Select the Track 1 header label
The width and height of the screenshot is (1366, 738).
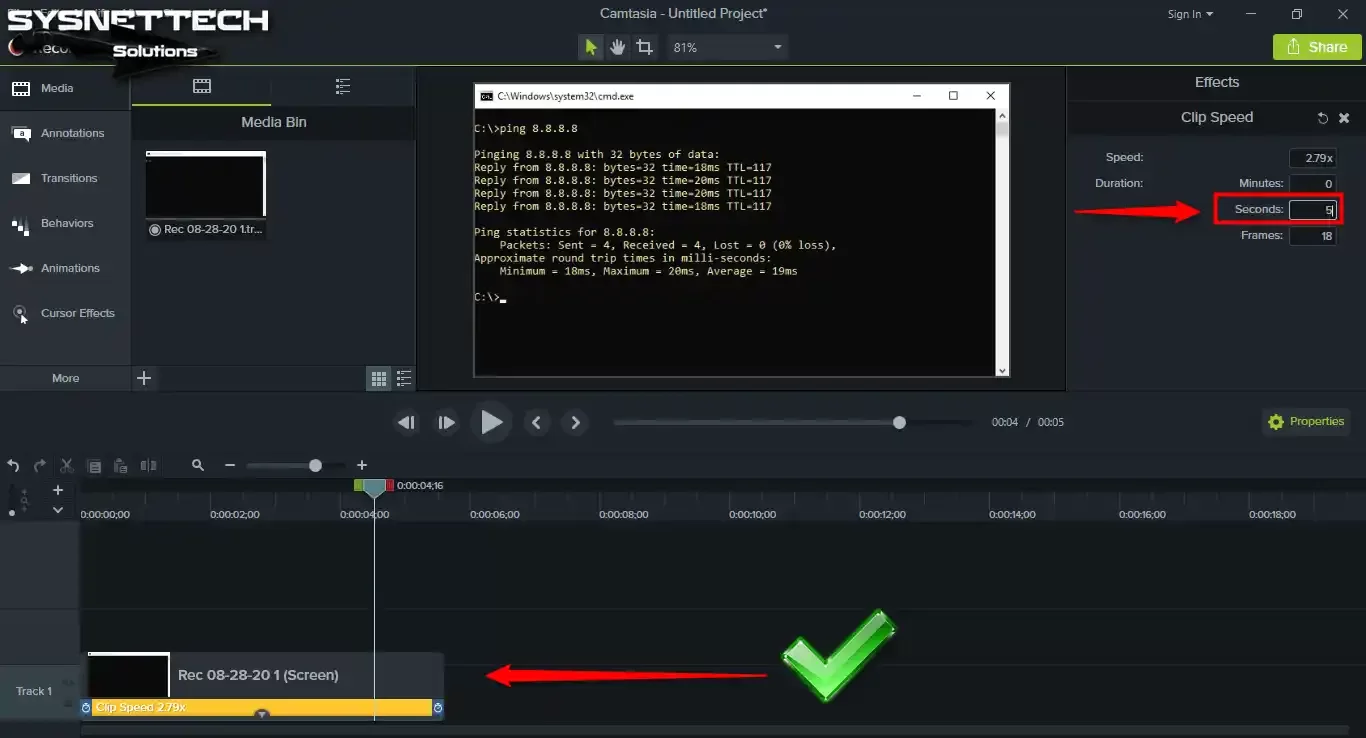[34, 692]
